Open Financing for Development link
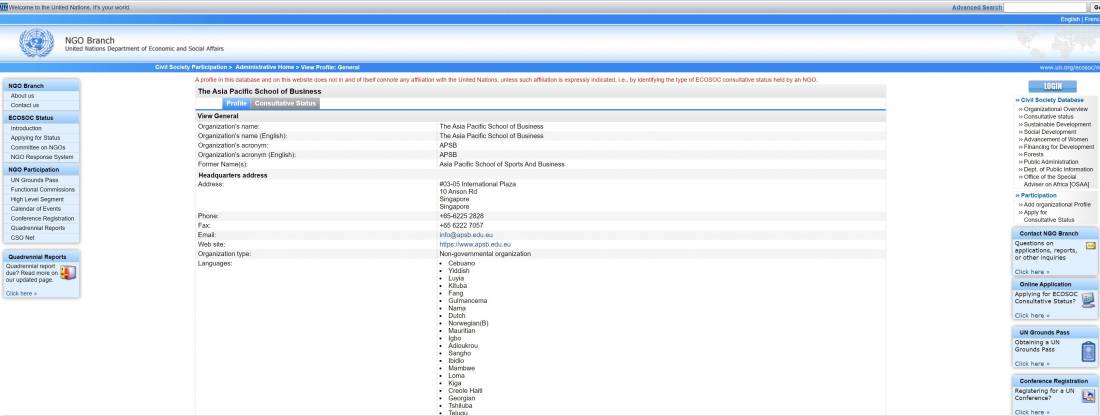Image resolution: width=1100 pixels, height=416 pixels. pos(1059,147)
